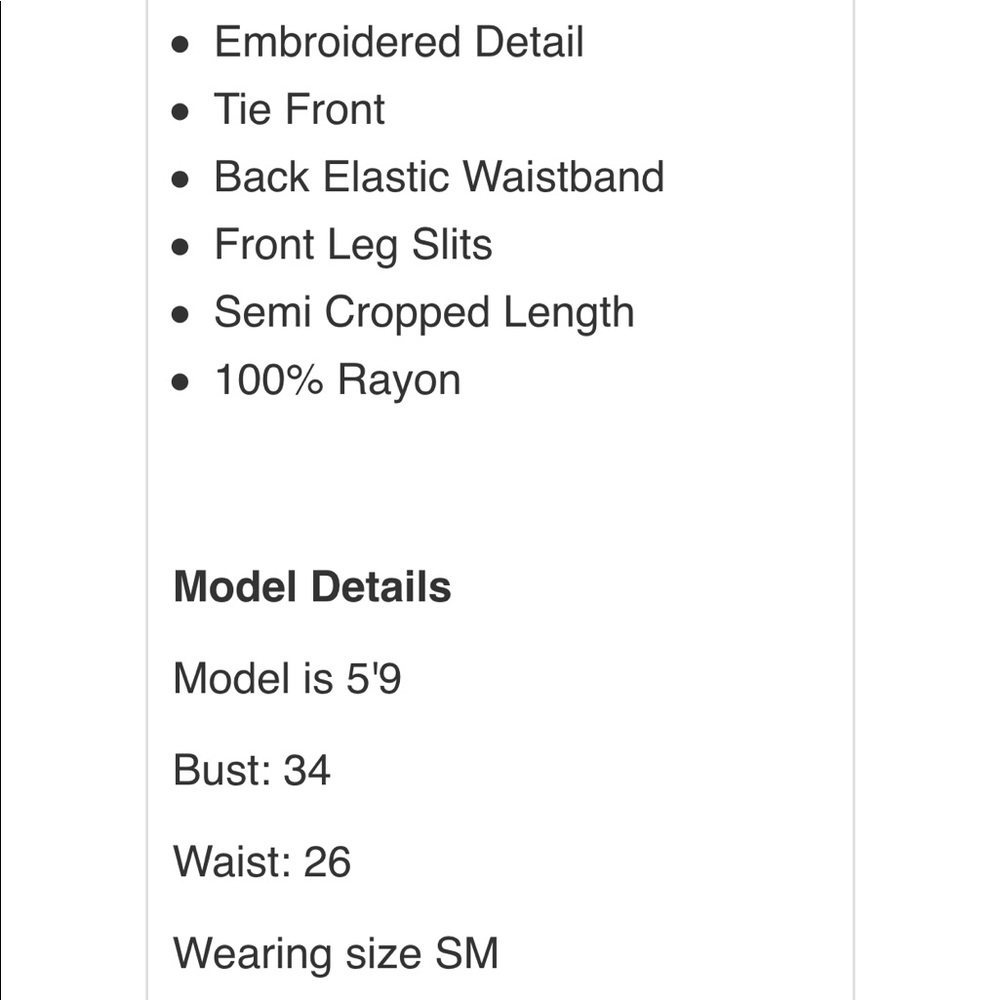Viewport: 1000px width, 1000px height.
Task: Click the bullet beside Front Leg Slits
Action: coord(181,247)
